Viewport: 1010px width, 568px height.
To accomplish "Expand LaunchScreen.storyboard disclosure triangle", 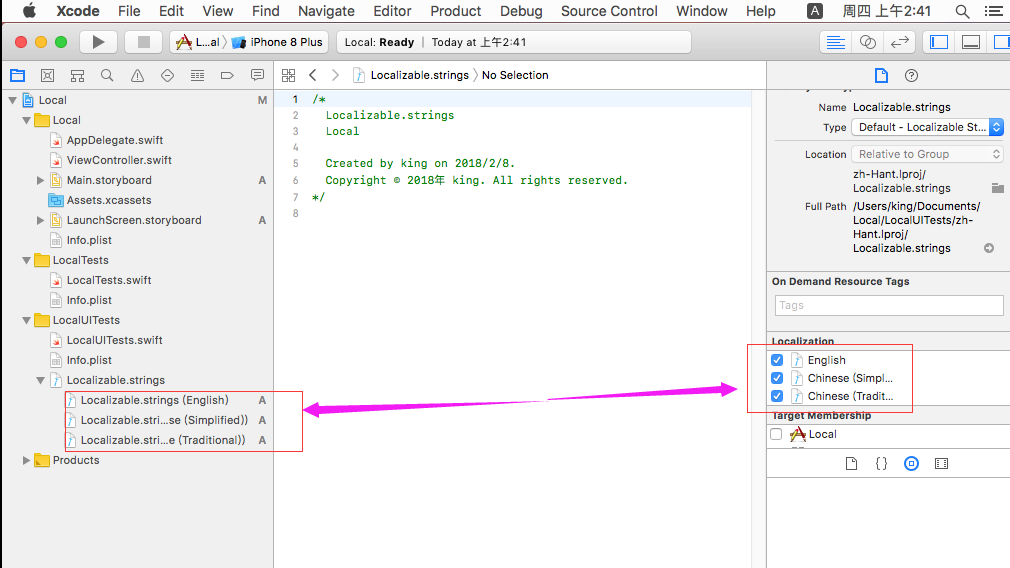I will (40, 220).
